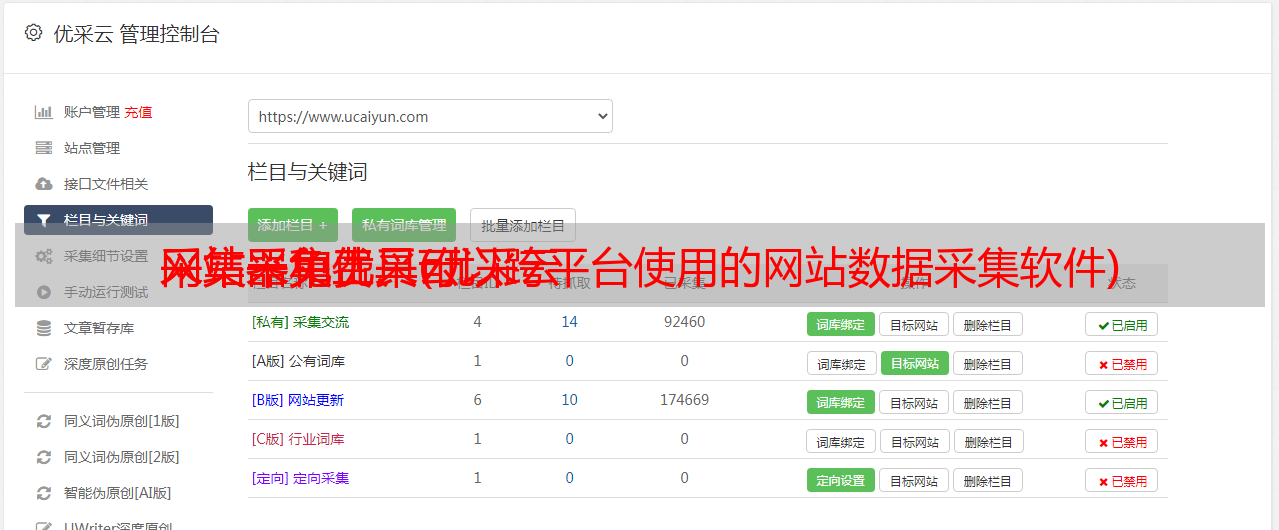Image resolution: width=1279 pixels, height=530 pixels.
Task: Click the 92460 collected count cell
Action: coord(684,322)
